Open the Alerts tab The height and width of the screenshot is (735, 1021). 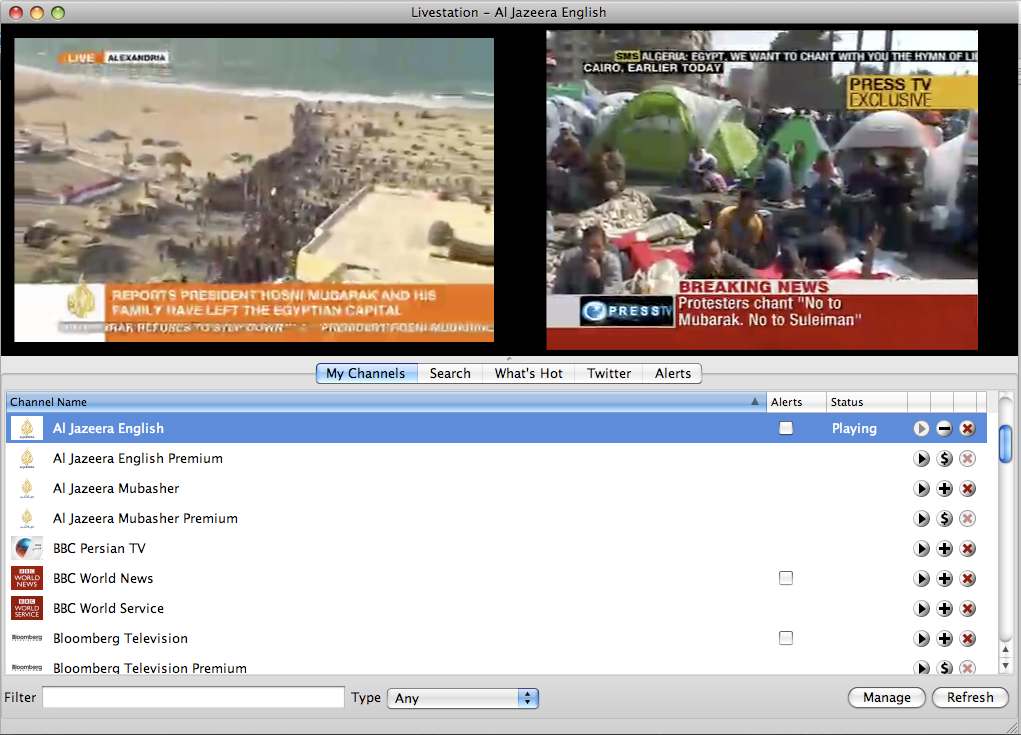(673, 373)
